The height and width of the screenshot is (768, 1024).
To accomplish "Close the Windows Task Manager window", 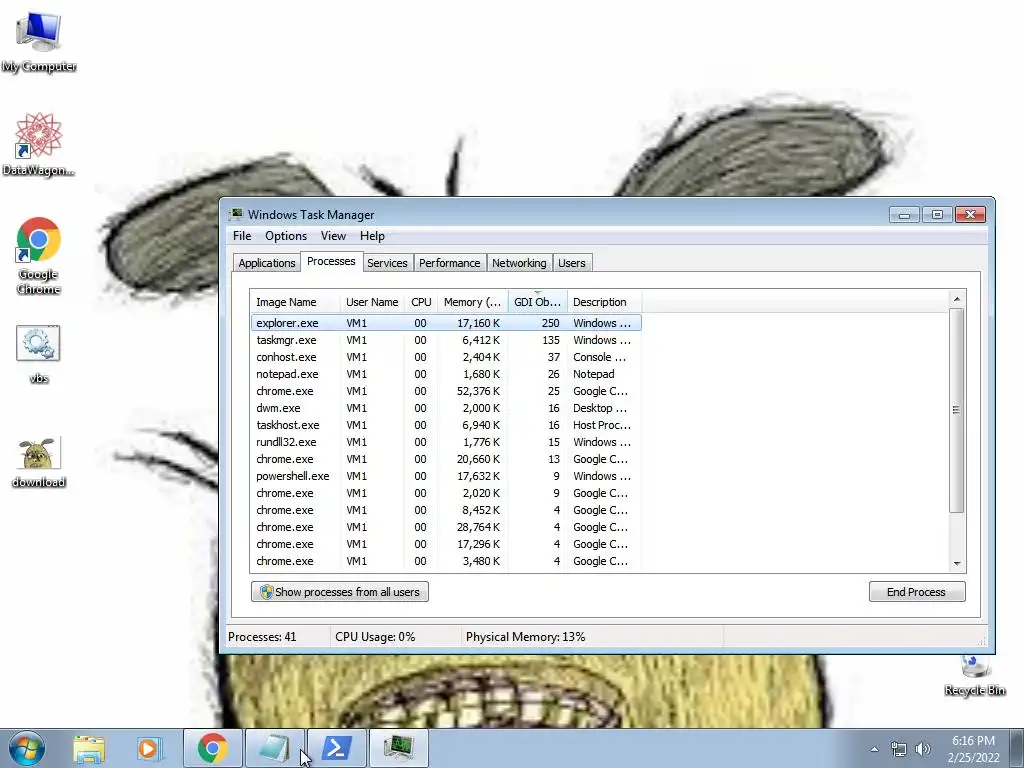I will [x=970, y=214].
